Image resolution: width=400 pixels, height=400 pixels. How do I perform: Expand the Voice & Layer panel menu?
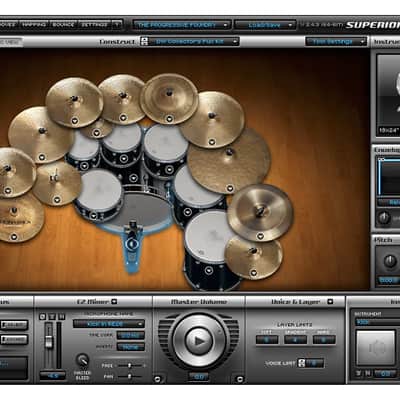click(330, 302)
